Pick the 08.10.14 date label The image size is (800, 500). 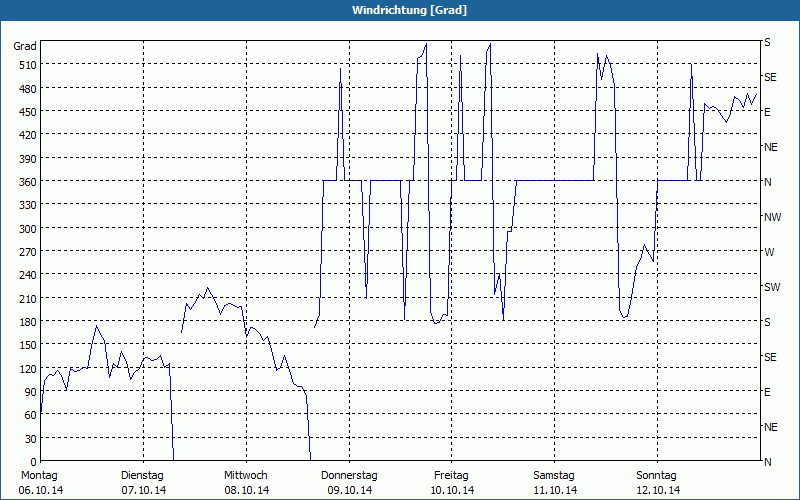pos(246,490)
